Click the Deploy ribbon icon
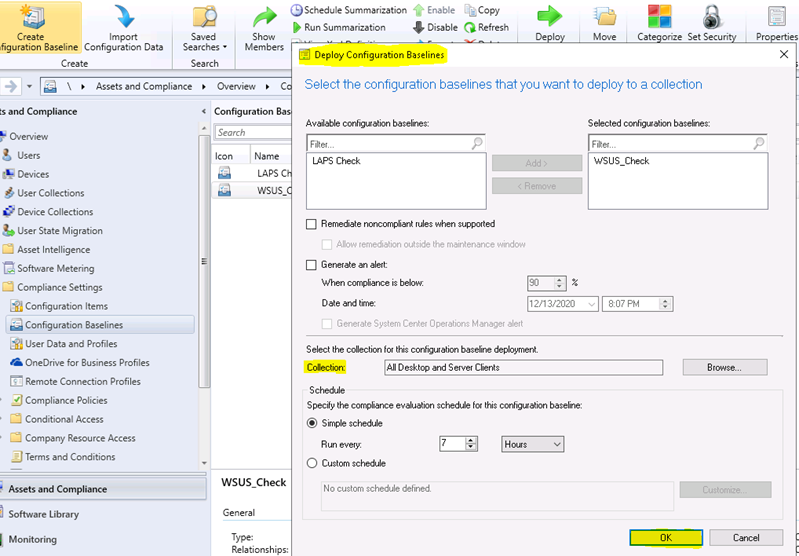 click(x=550, y=16)
